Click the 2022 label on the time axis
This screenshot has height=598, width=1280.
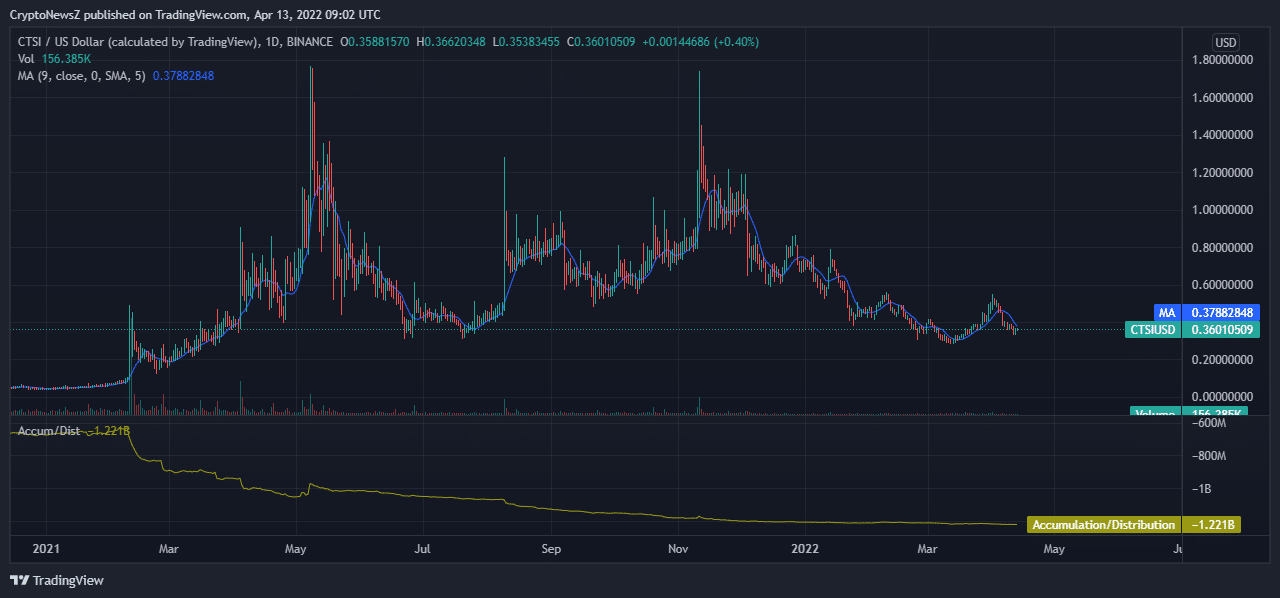click(x=805, y=549)
